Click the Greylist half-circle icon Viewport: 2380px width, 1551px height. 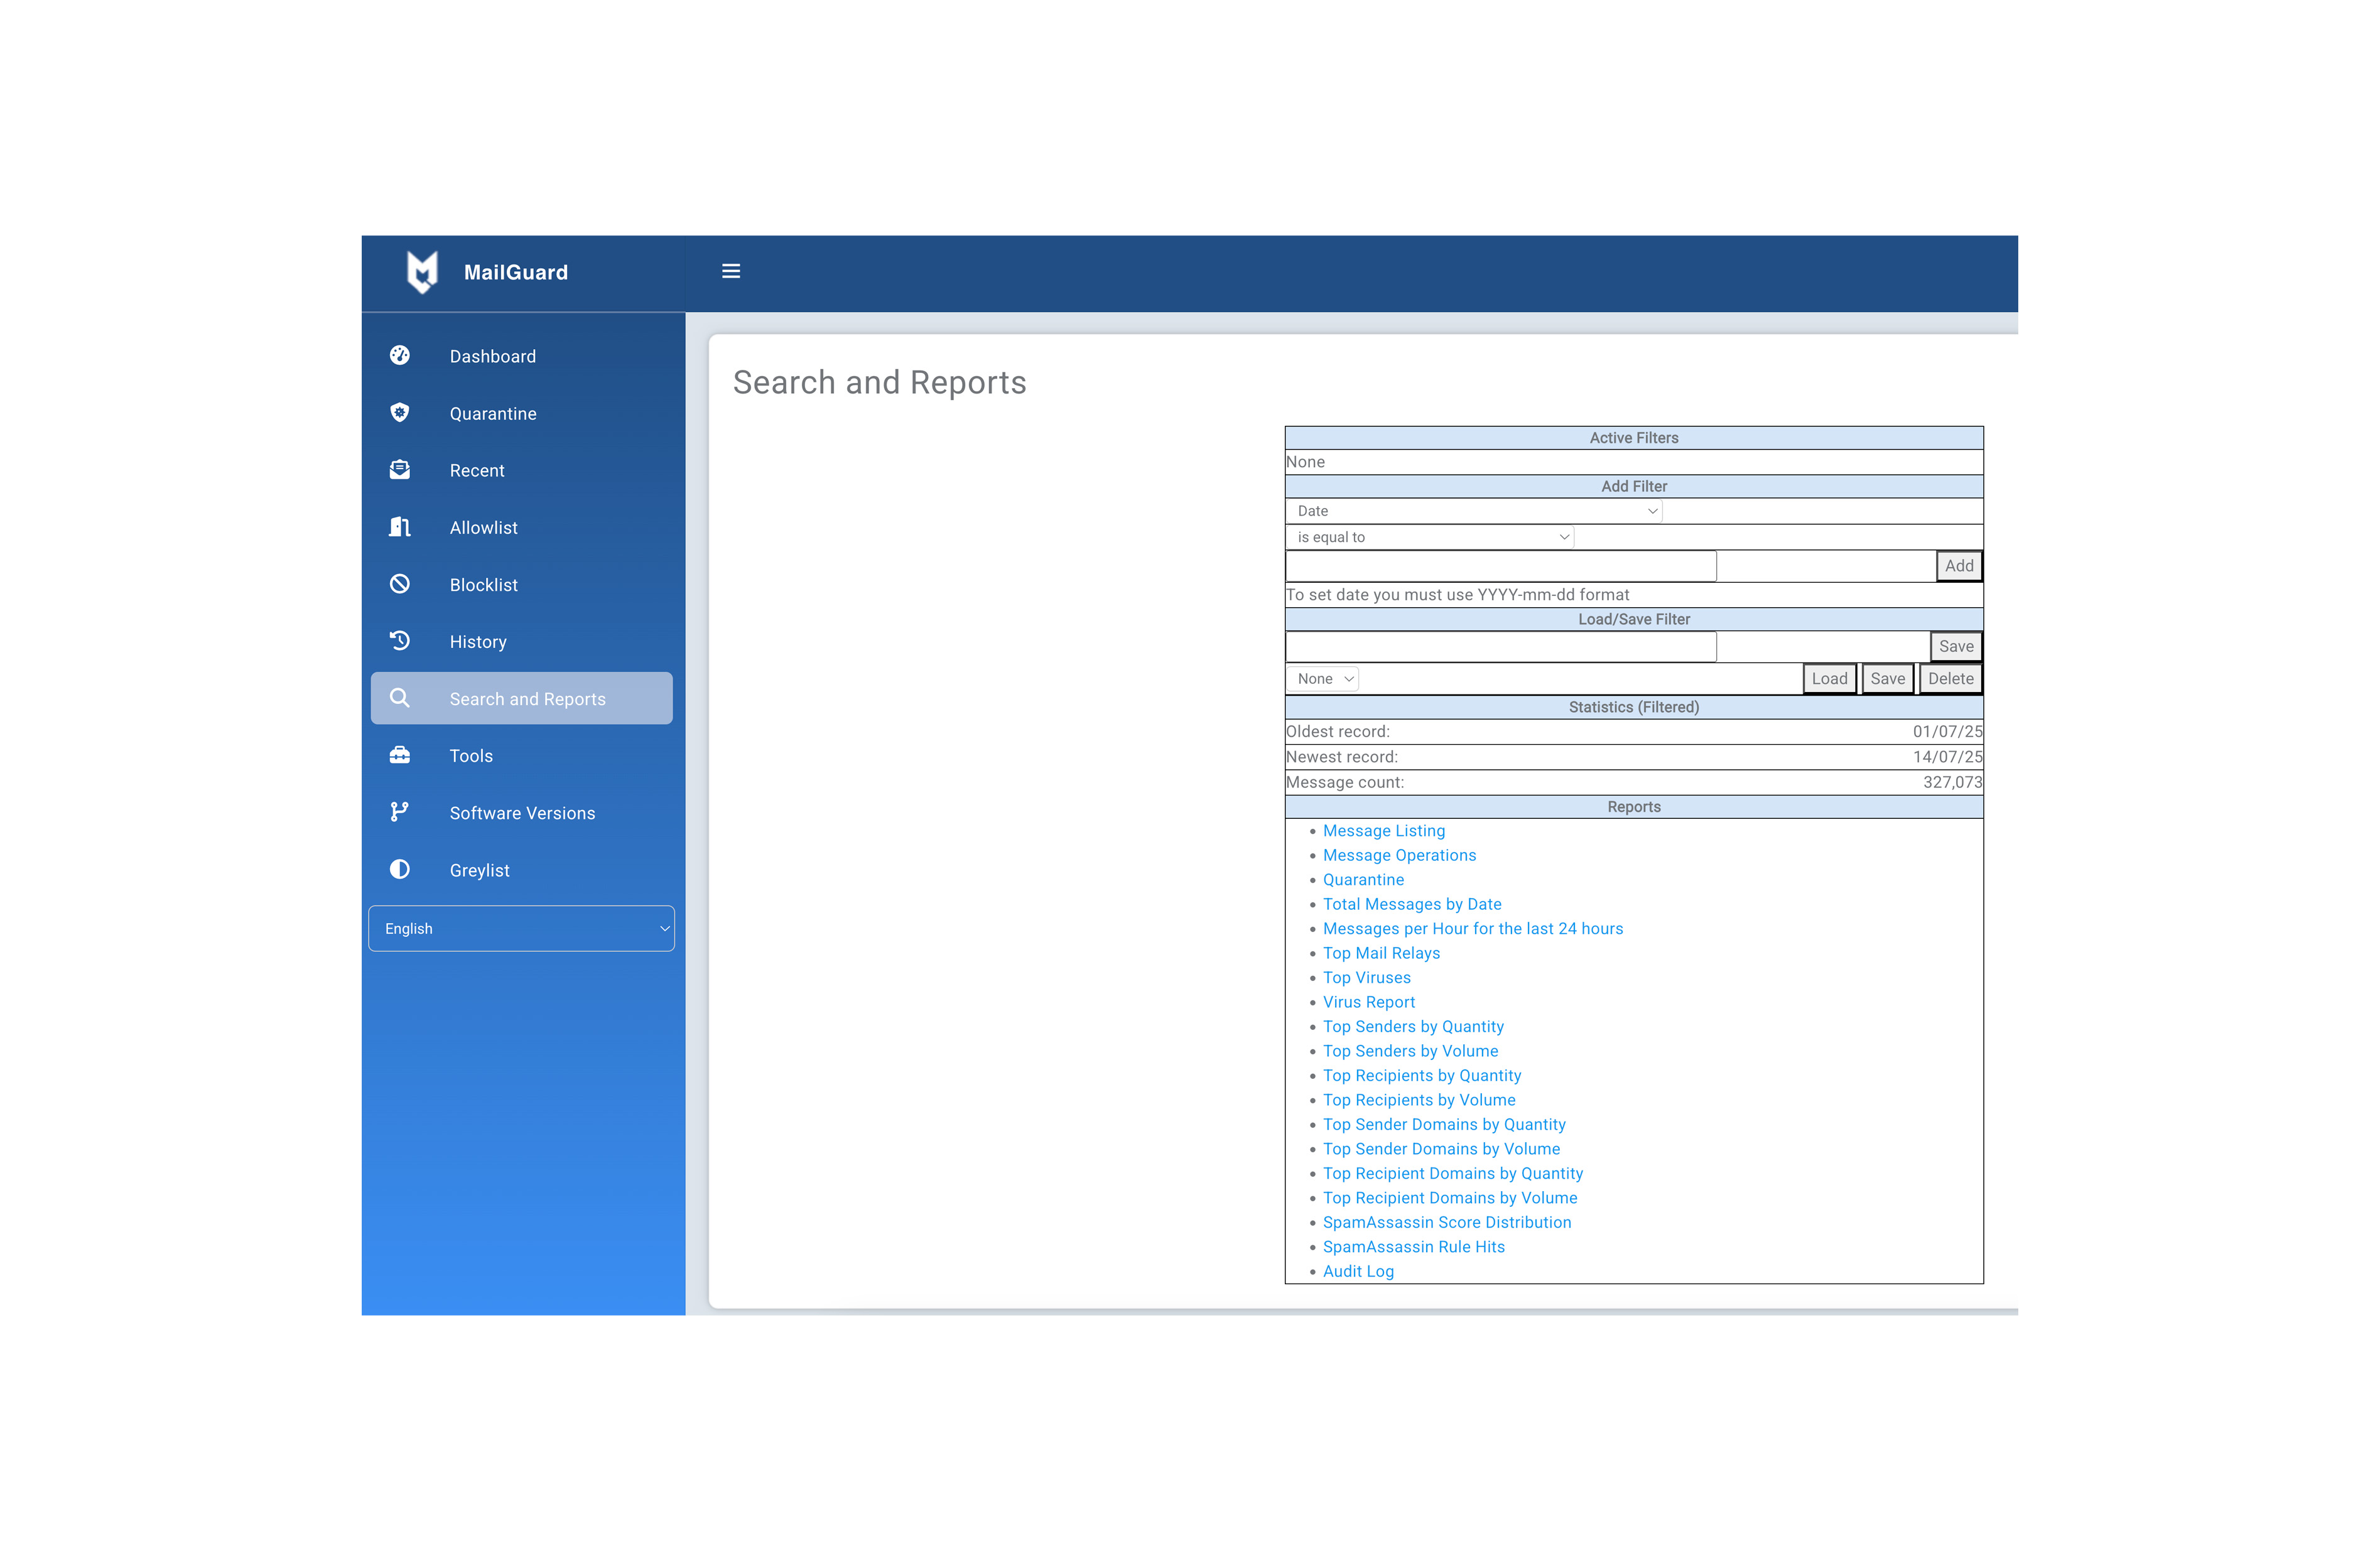400,869
